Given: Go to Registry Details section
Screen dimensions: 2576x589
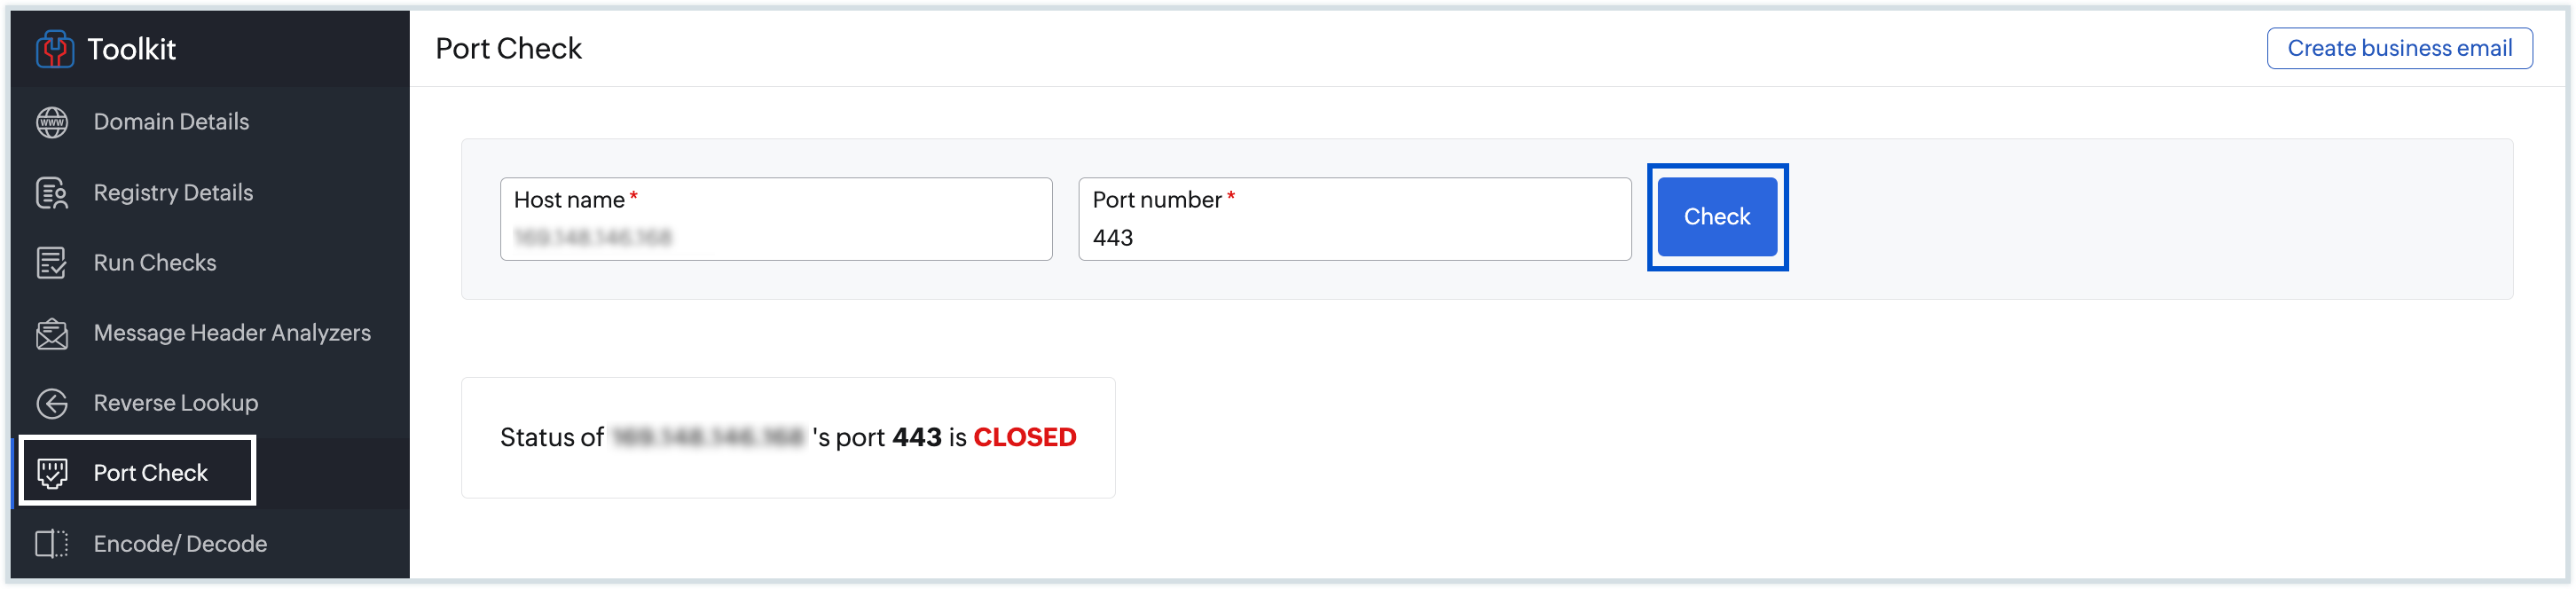Looking at the screenshot, I should [x=173, y=193].
